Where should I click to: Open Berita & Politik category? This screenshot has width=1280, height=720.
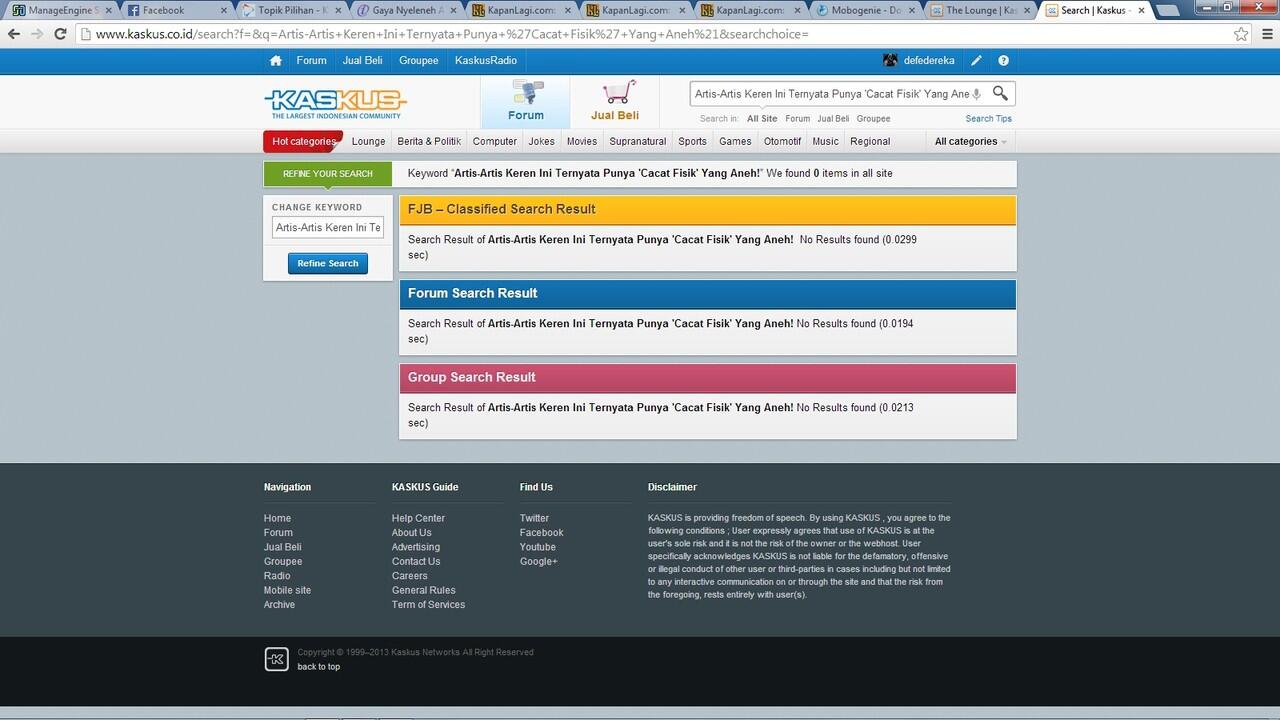click(x=429, y=141)
